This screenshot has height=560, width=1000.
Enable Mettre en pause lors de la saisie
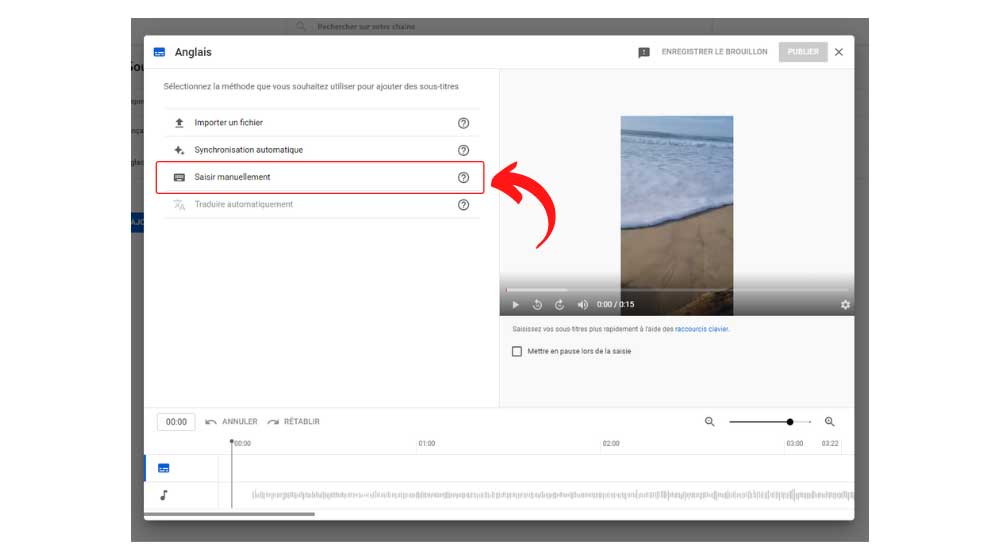[517, 351]
